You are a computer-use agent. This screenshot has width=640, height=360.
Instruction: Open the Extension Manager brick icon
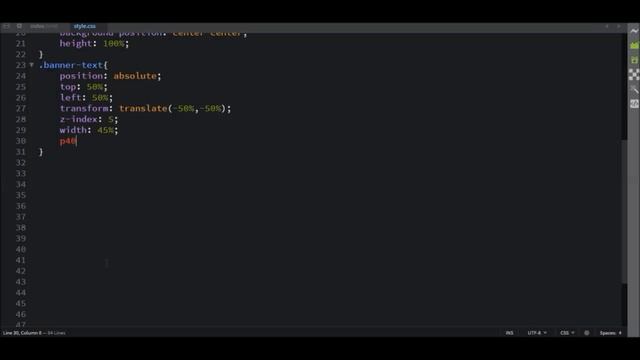click(x=634, y=45)
